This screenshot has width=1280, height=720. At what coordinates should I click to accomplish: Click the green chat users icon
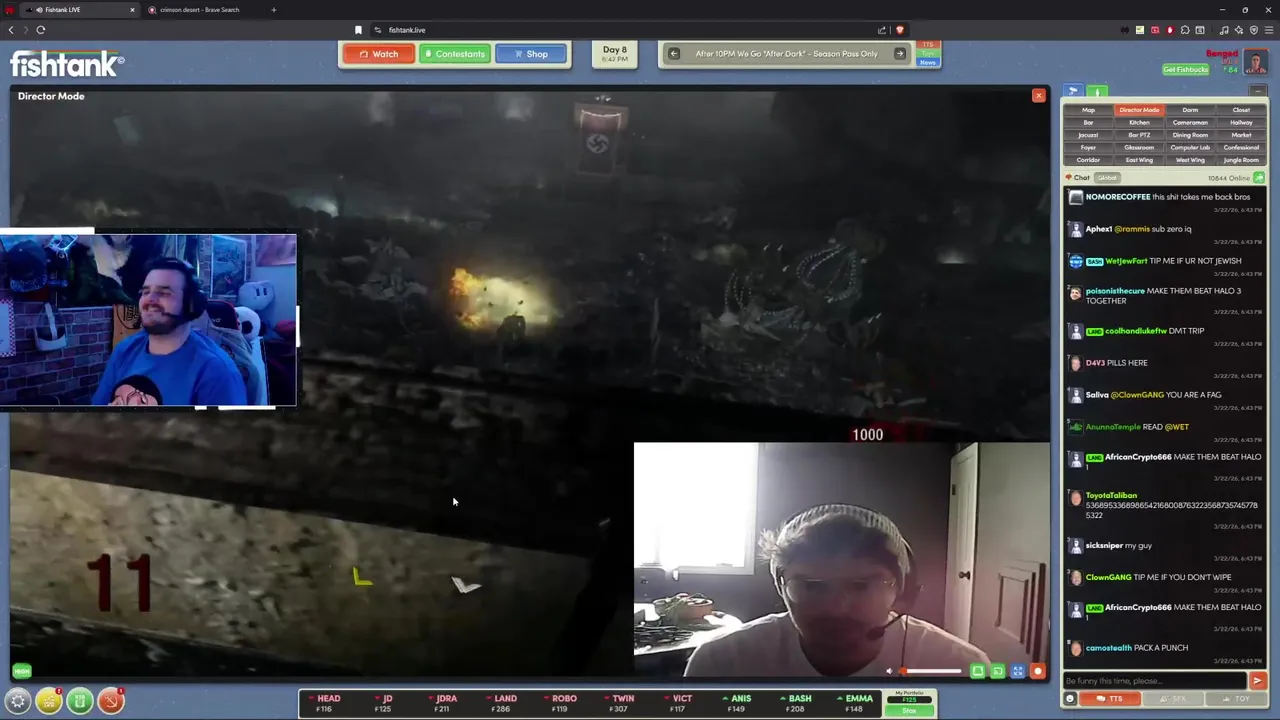[1259, 178]
